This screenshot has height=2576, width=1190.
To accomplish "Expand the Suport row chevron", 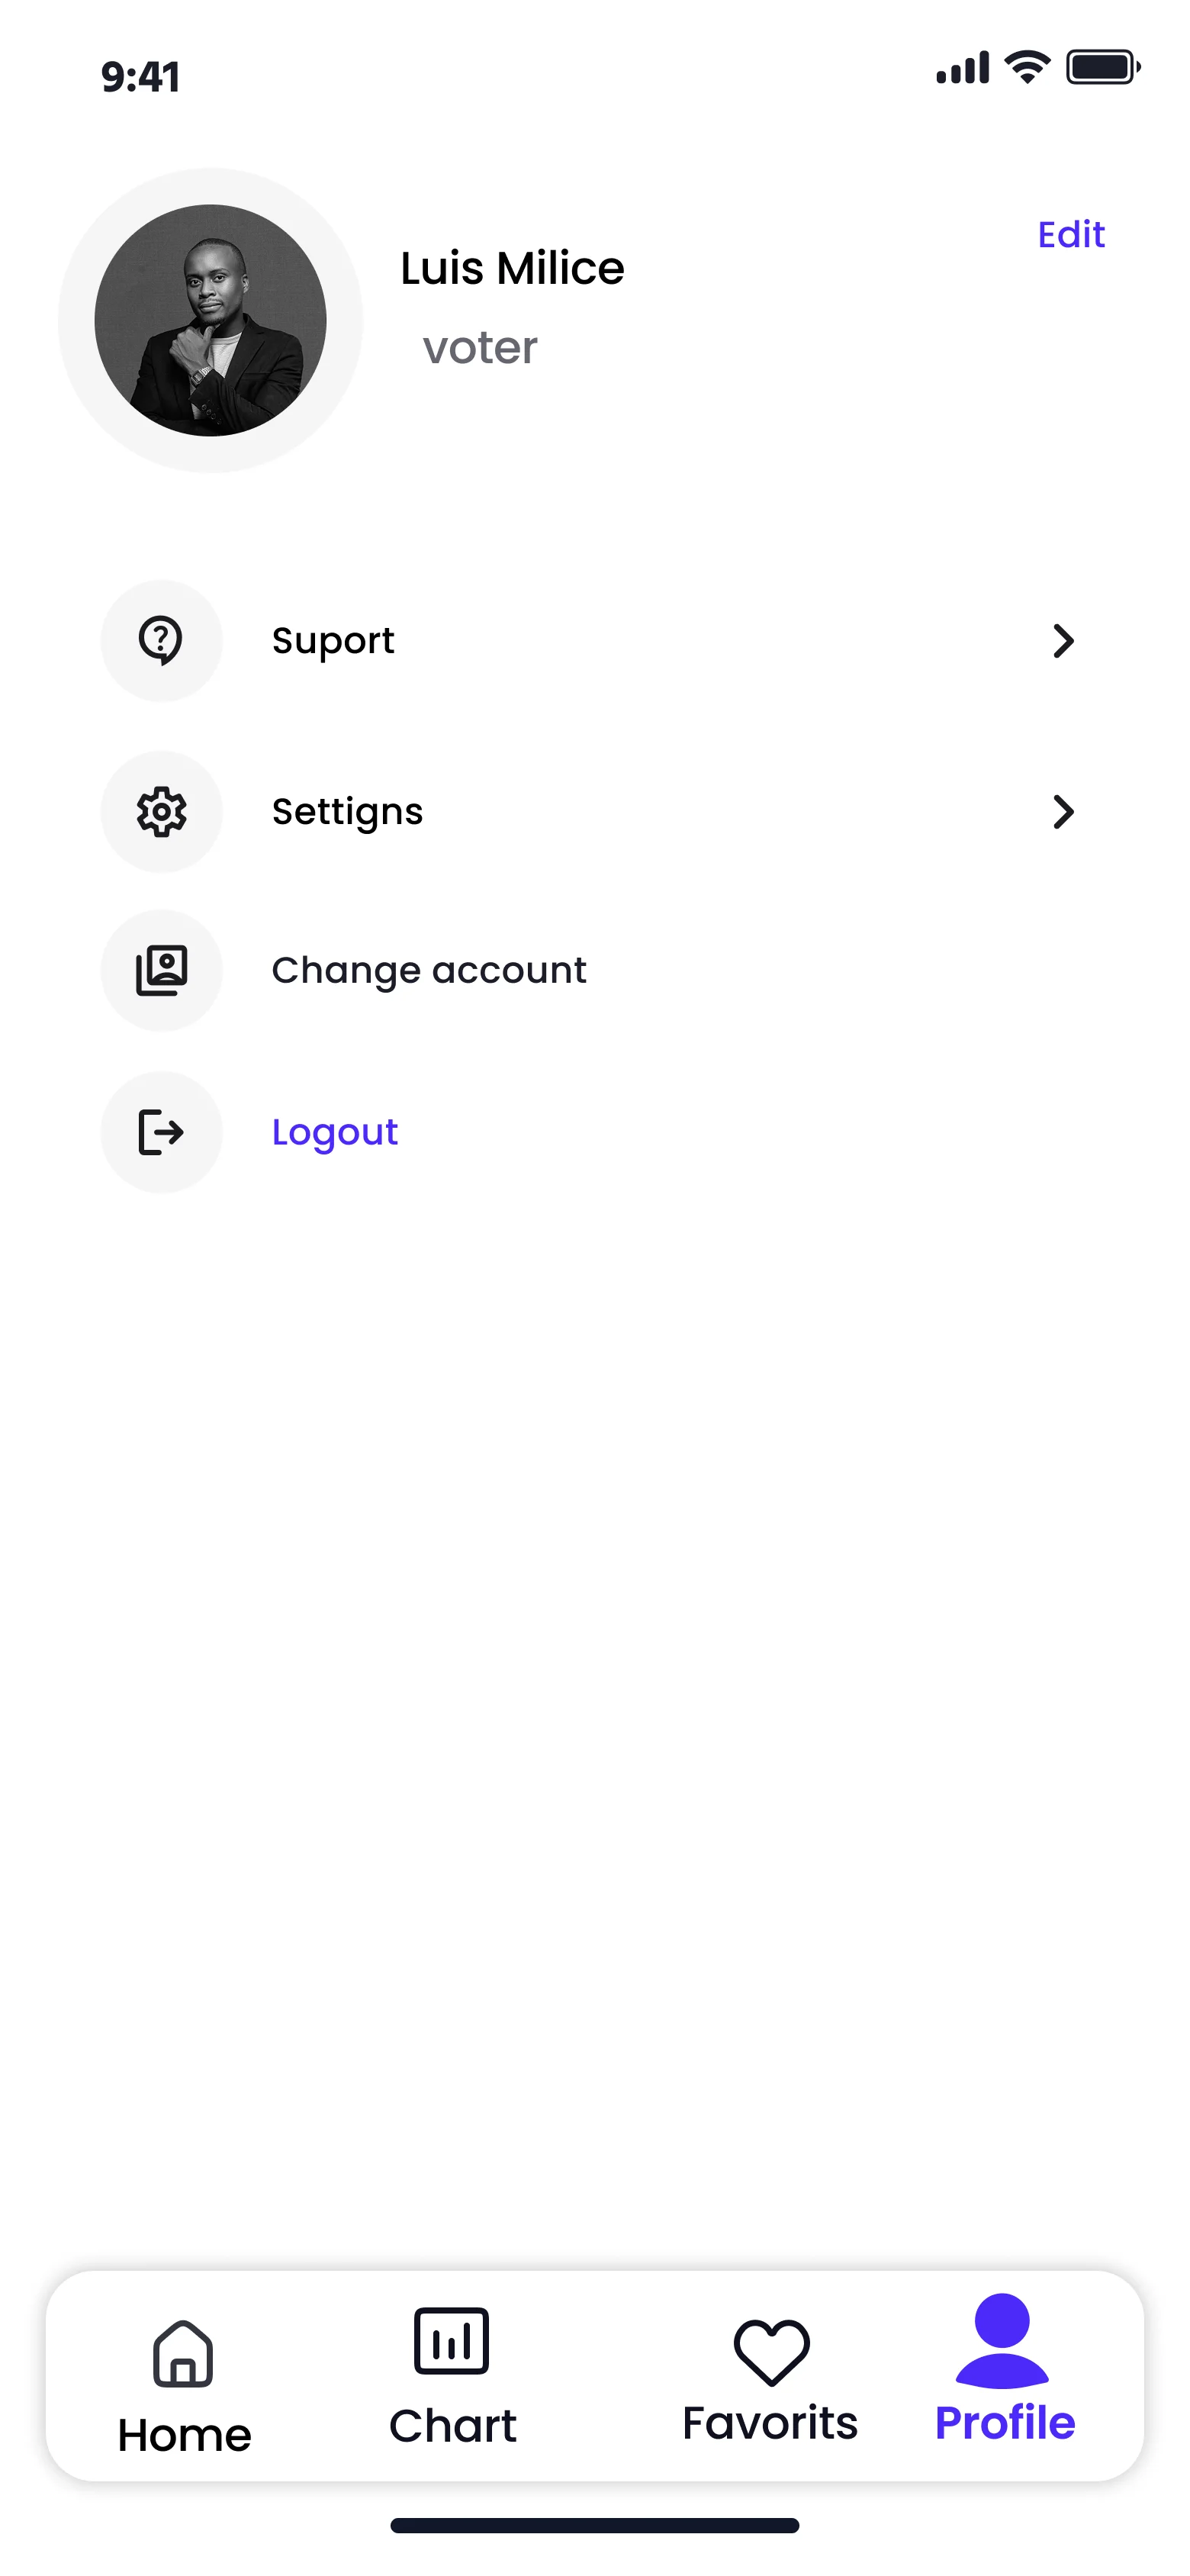I will 1063,640.
